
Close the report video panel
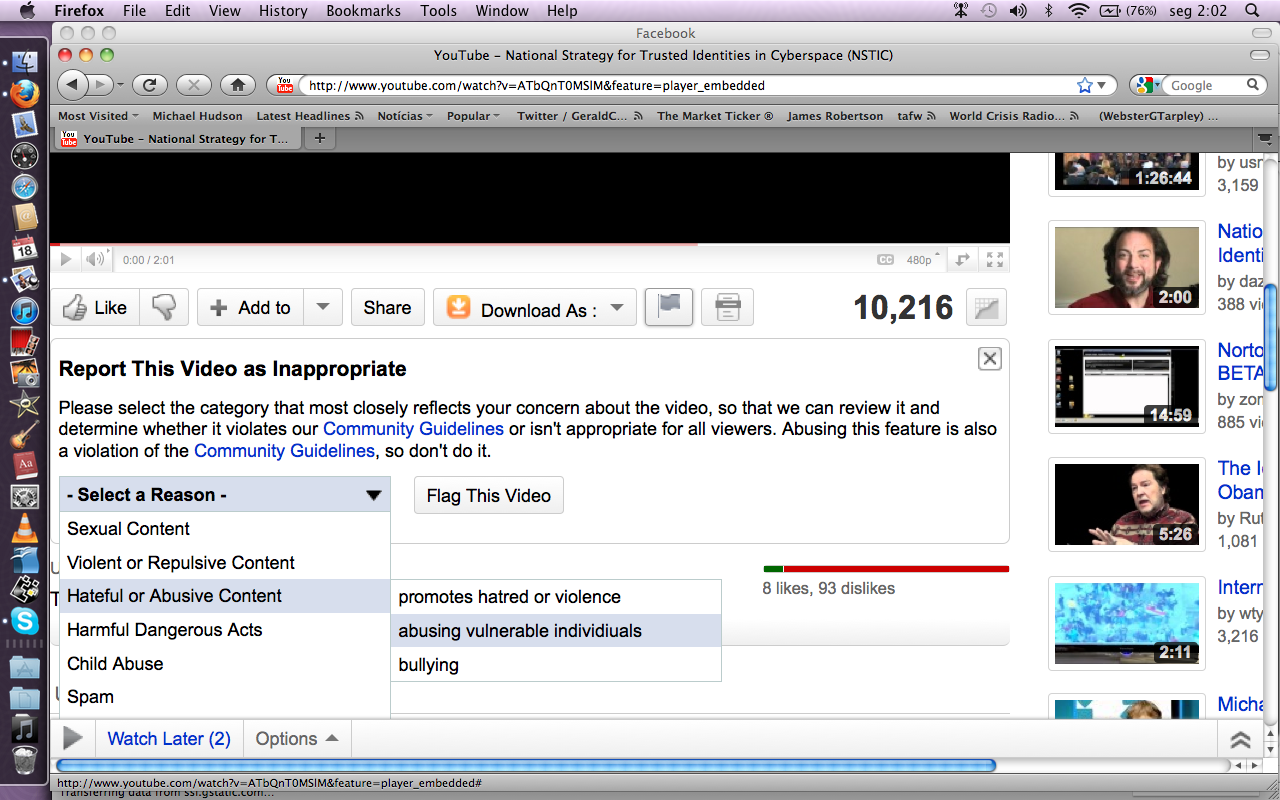pos(989,359)
